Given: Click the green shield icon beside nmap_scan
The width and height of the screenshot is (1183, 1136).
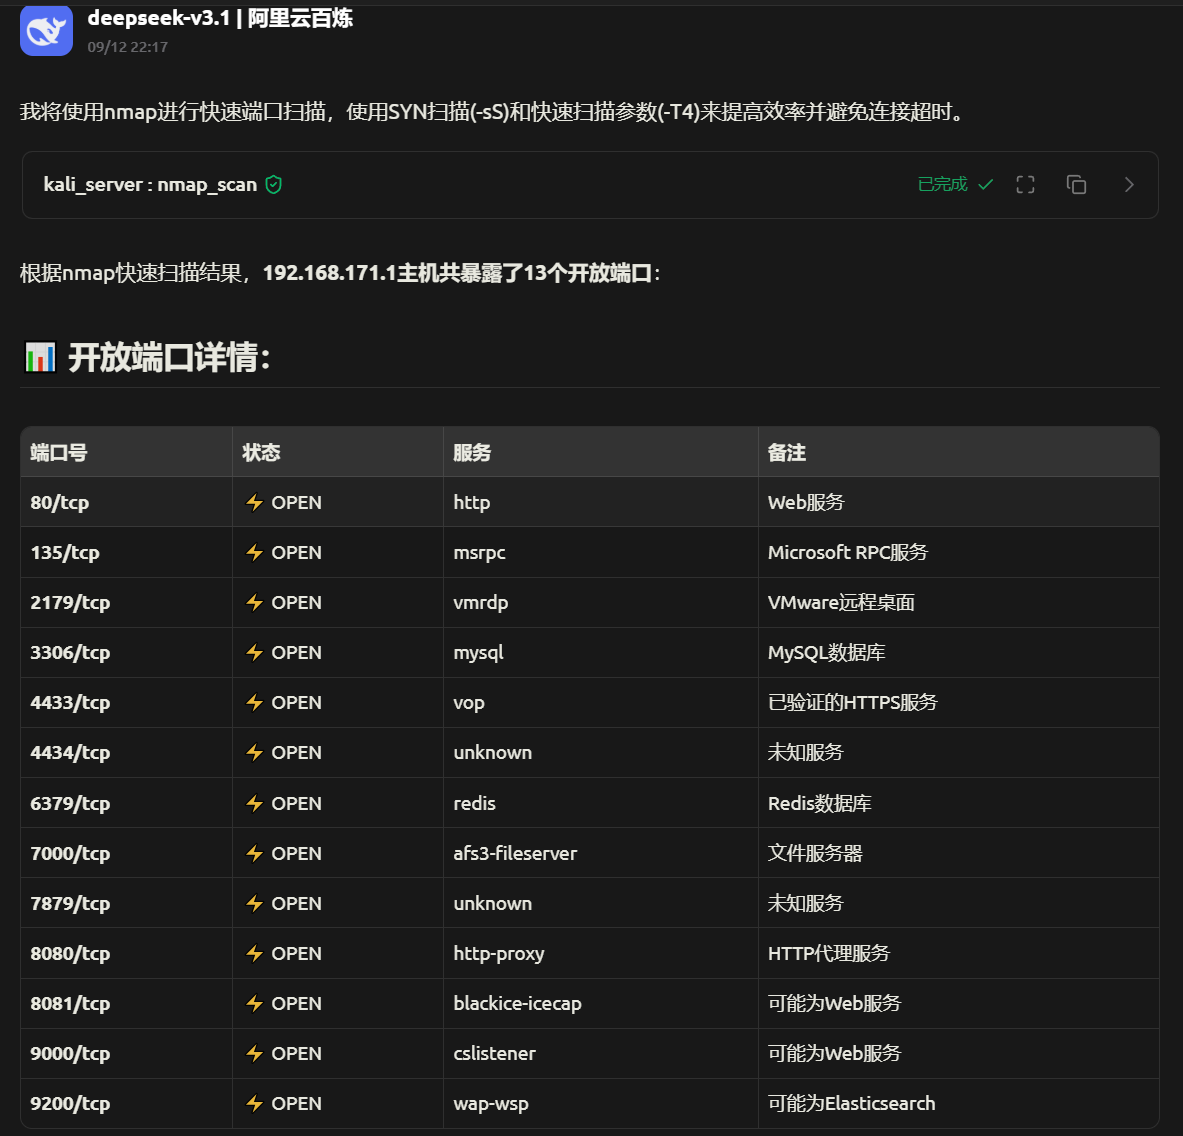Looking at the screenshot, I should tap(274, 185).
